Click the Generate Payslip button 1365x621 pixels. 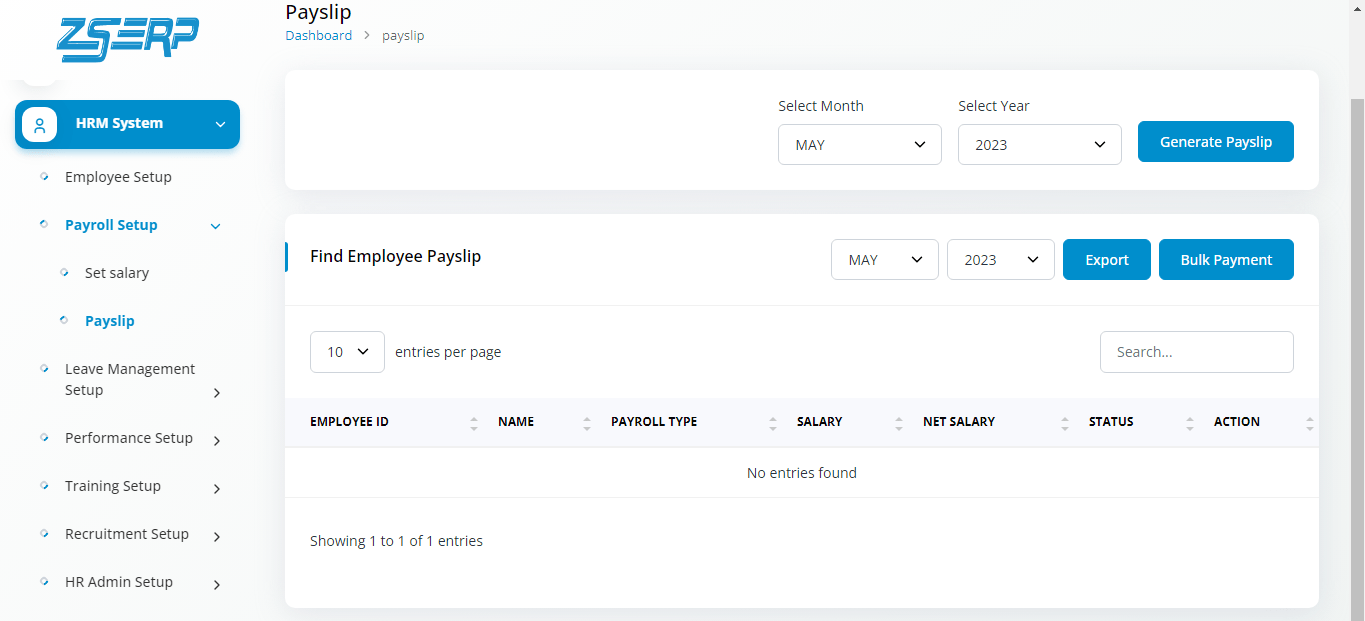(1216, 142)
